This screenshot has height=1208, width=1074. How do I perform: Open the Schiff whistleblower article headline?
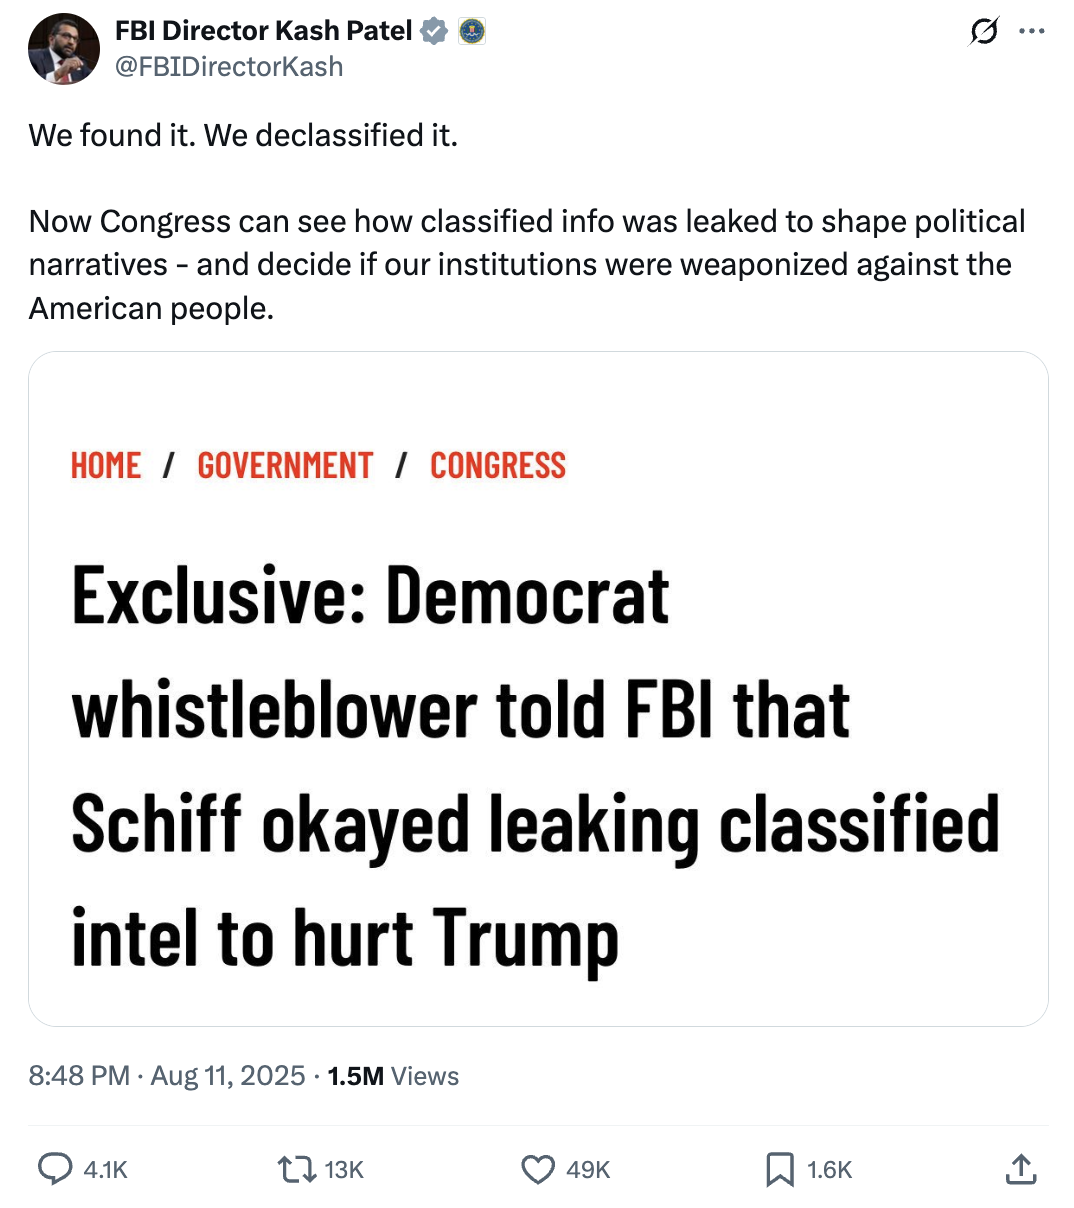[x=535, y=765]
